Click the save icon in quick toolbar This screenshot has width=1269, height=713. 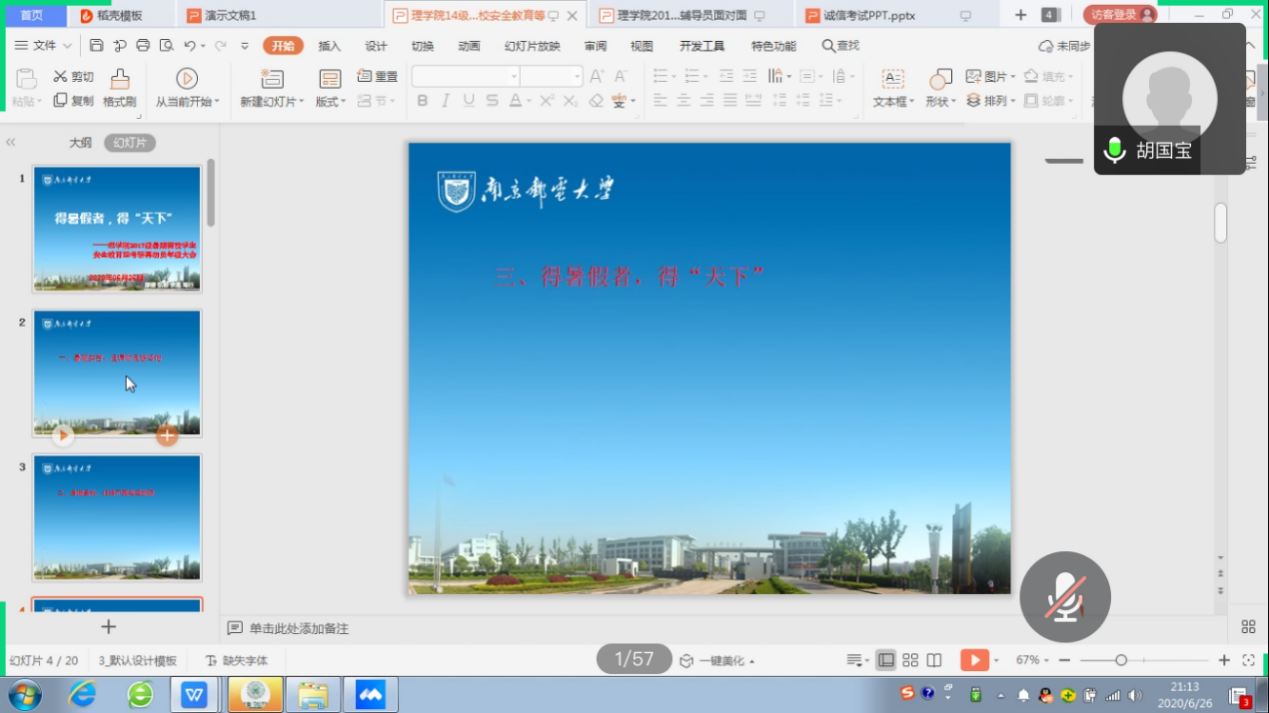[96, 46]
